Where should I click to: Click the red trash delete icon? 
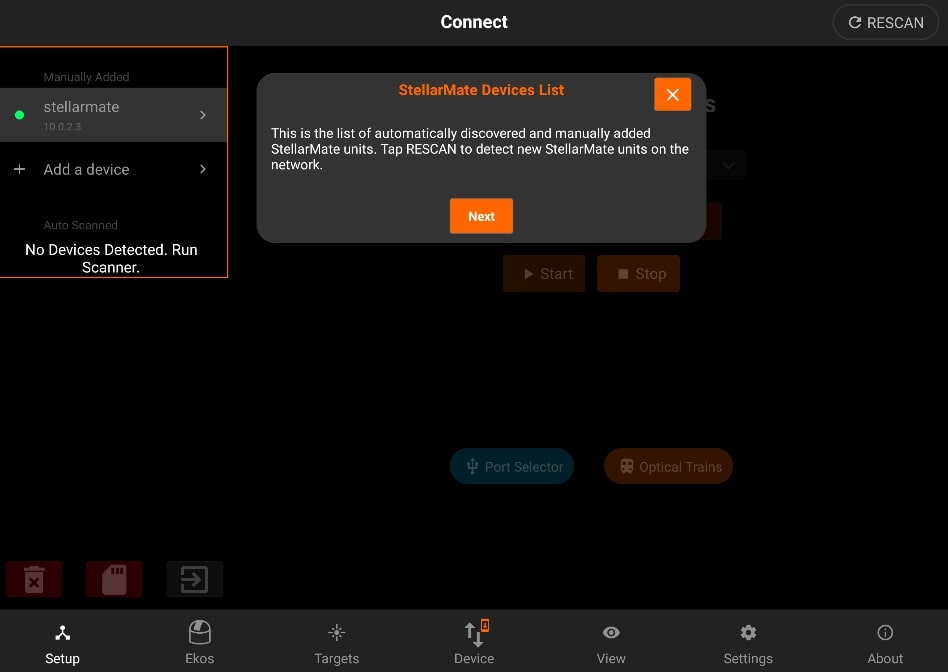34,579
